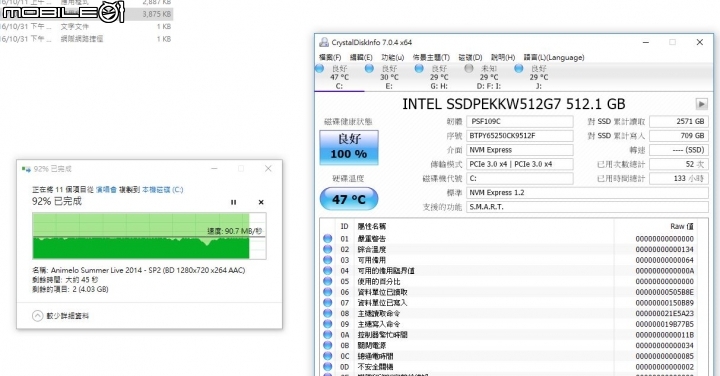Click the interface field NVM Express

(520, 150)
